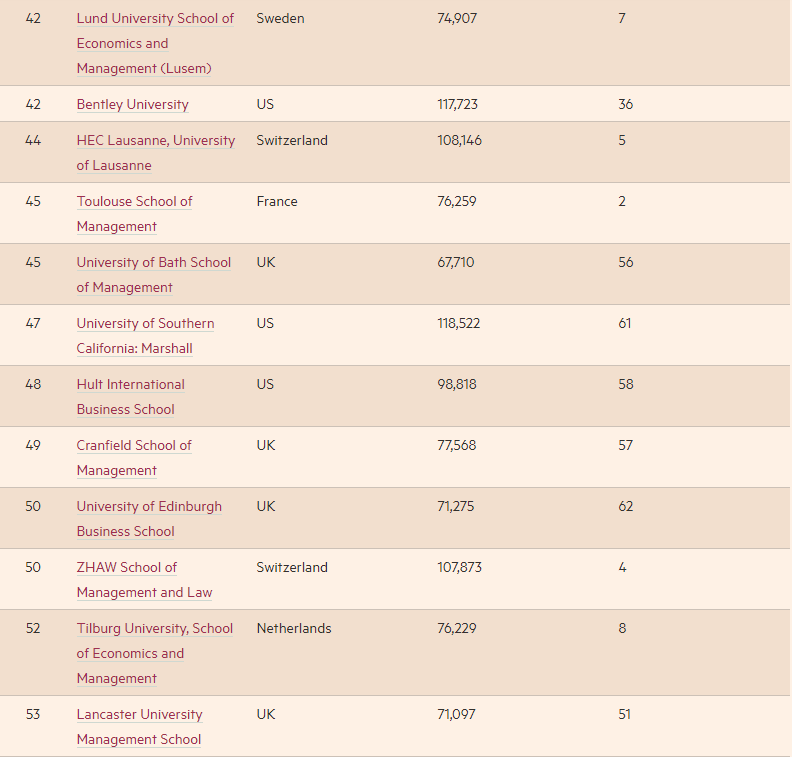The height and width of the screenshot is (757, 792).
Task: Click rank 53 in the Lancaster row
Action: click(x=33, y=715)
